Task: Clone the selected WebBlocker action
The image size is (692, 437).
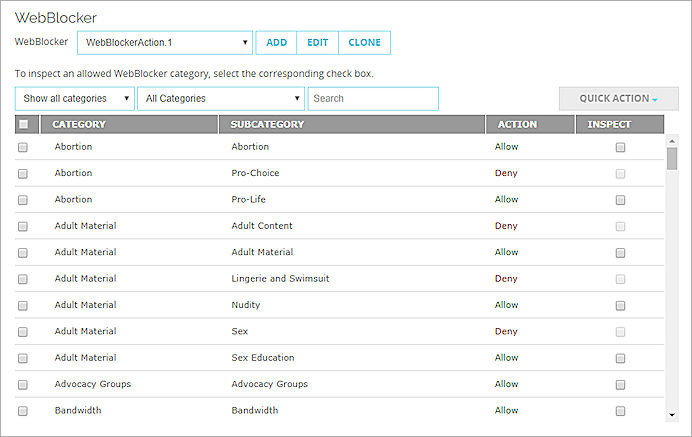Action: 364,43
